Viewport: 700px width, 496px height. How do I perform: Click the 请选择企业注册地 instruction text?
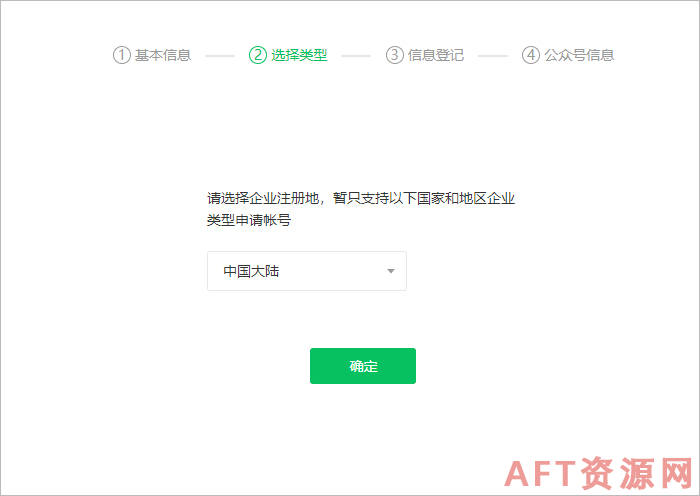tap(262, 198)
